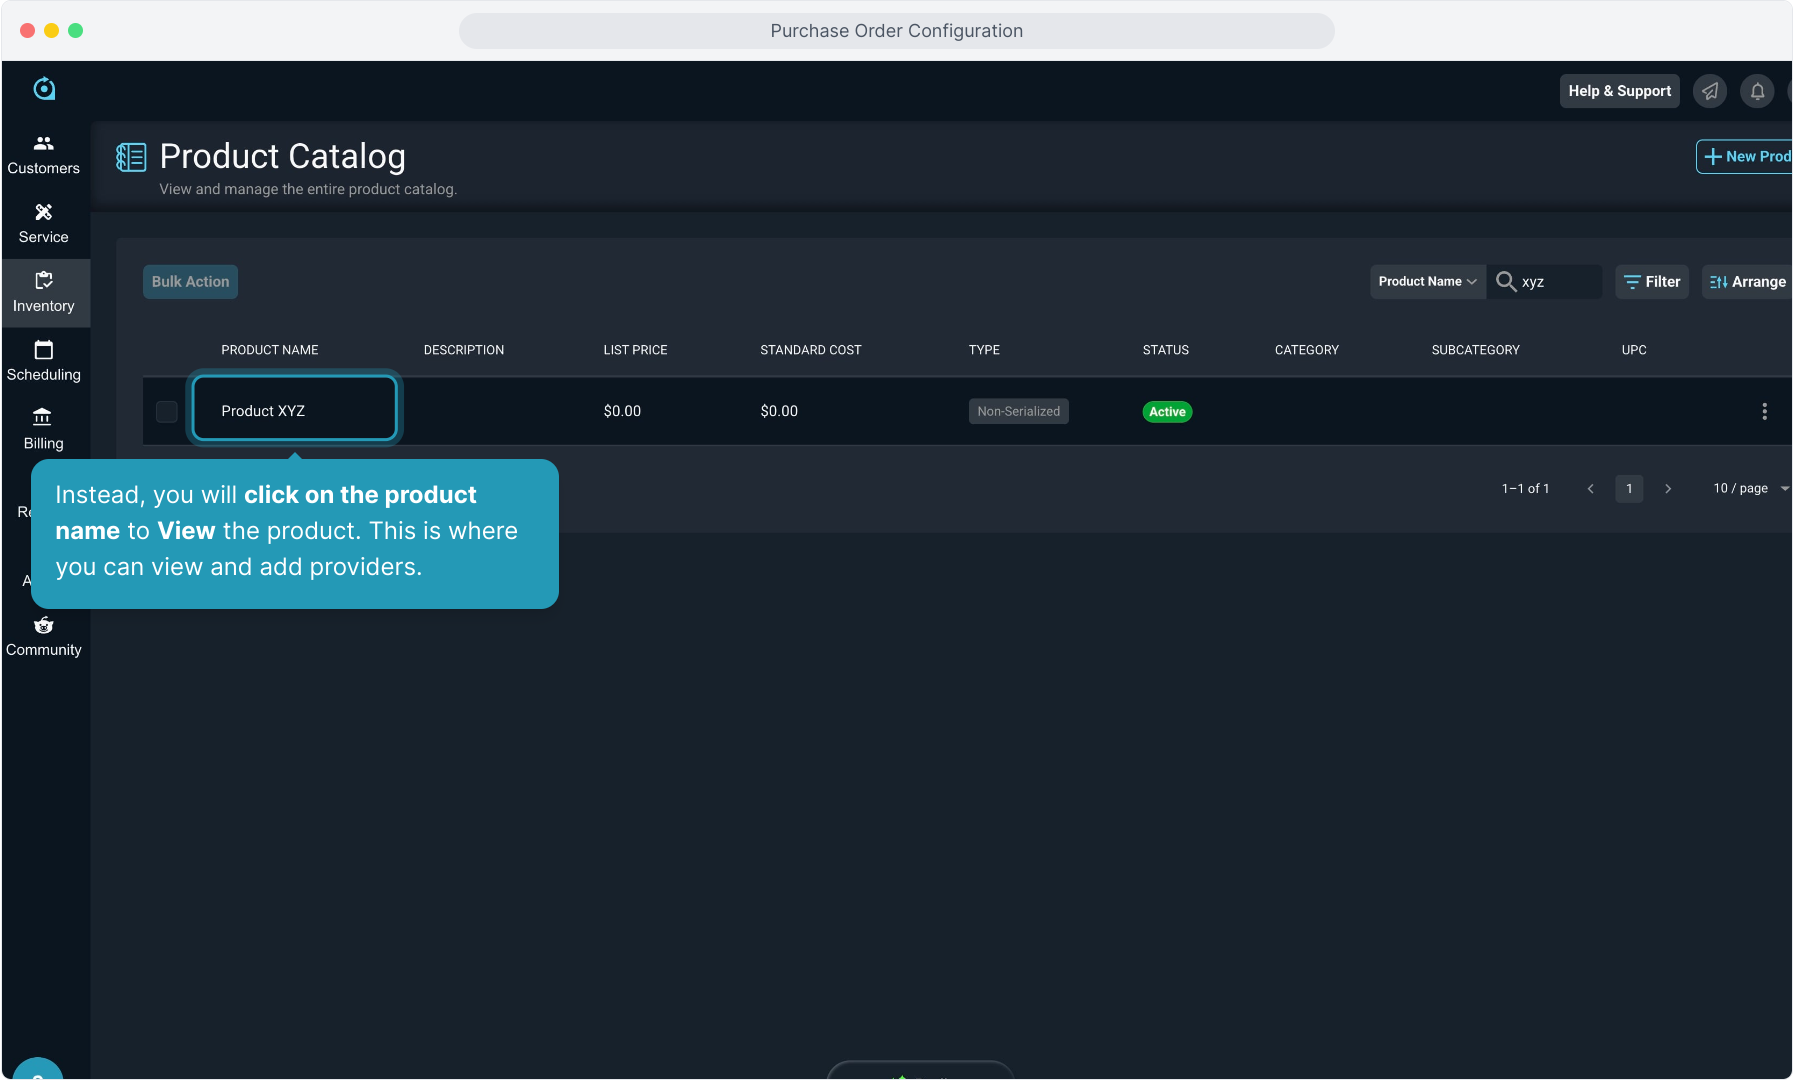The height and width of the screenshot is (1080, 1794).
Task: Tick the Product XYZ row checkbox
Action: click(x=167, y=411)
